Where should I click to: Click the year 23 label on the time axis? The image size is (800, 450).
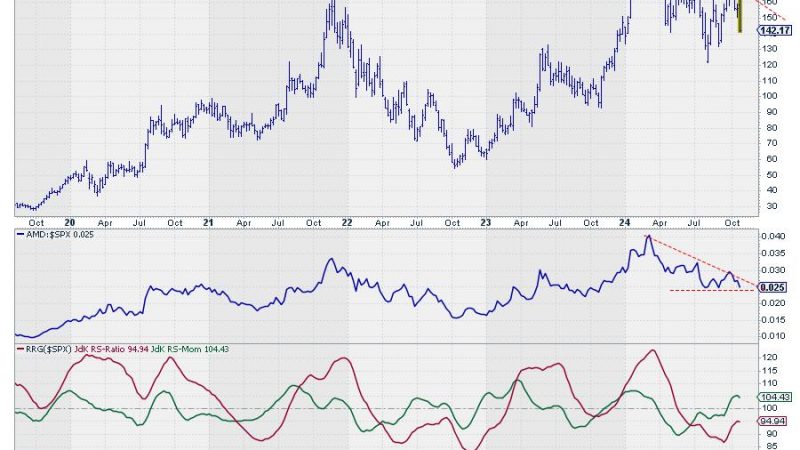pyautogui.click(x=486, y=223)
